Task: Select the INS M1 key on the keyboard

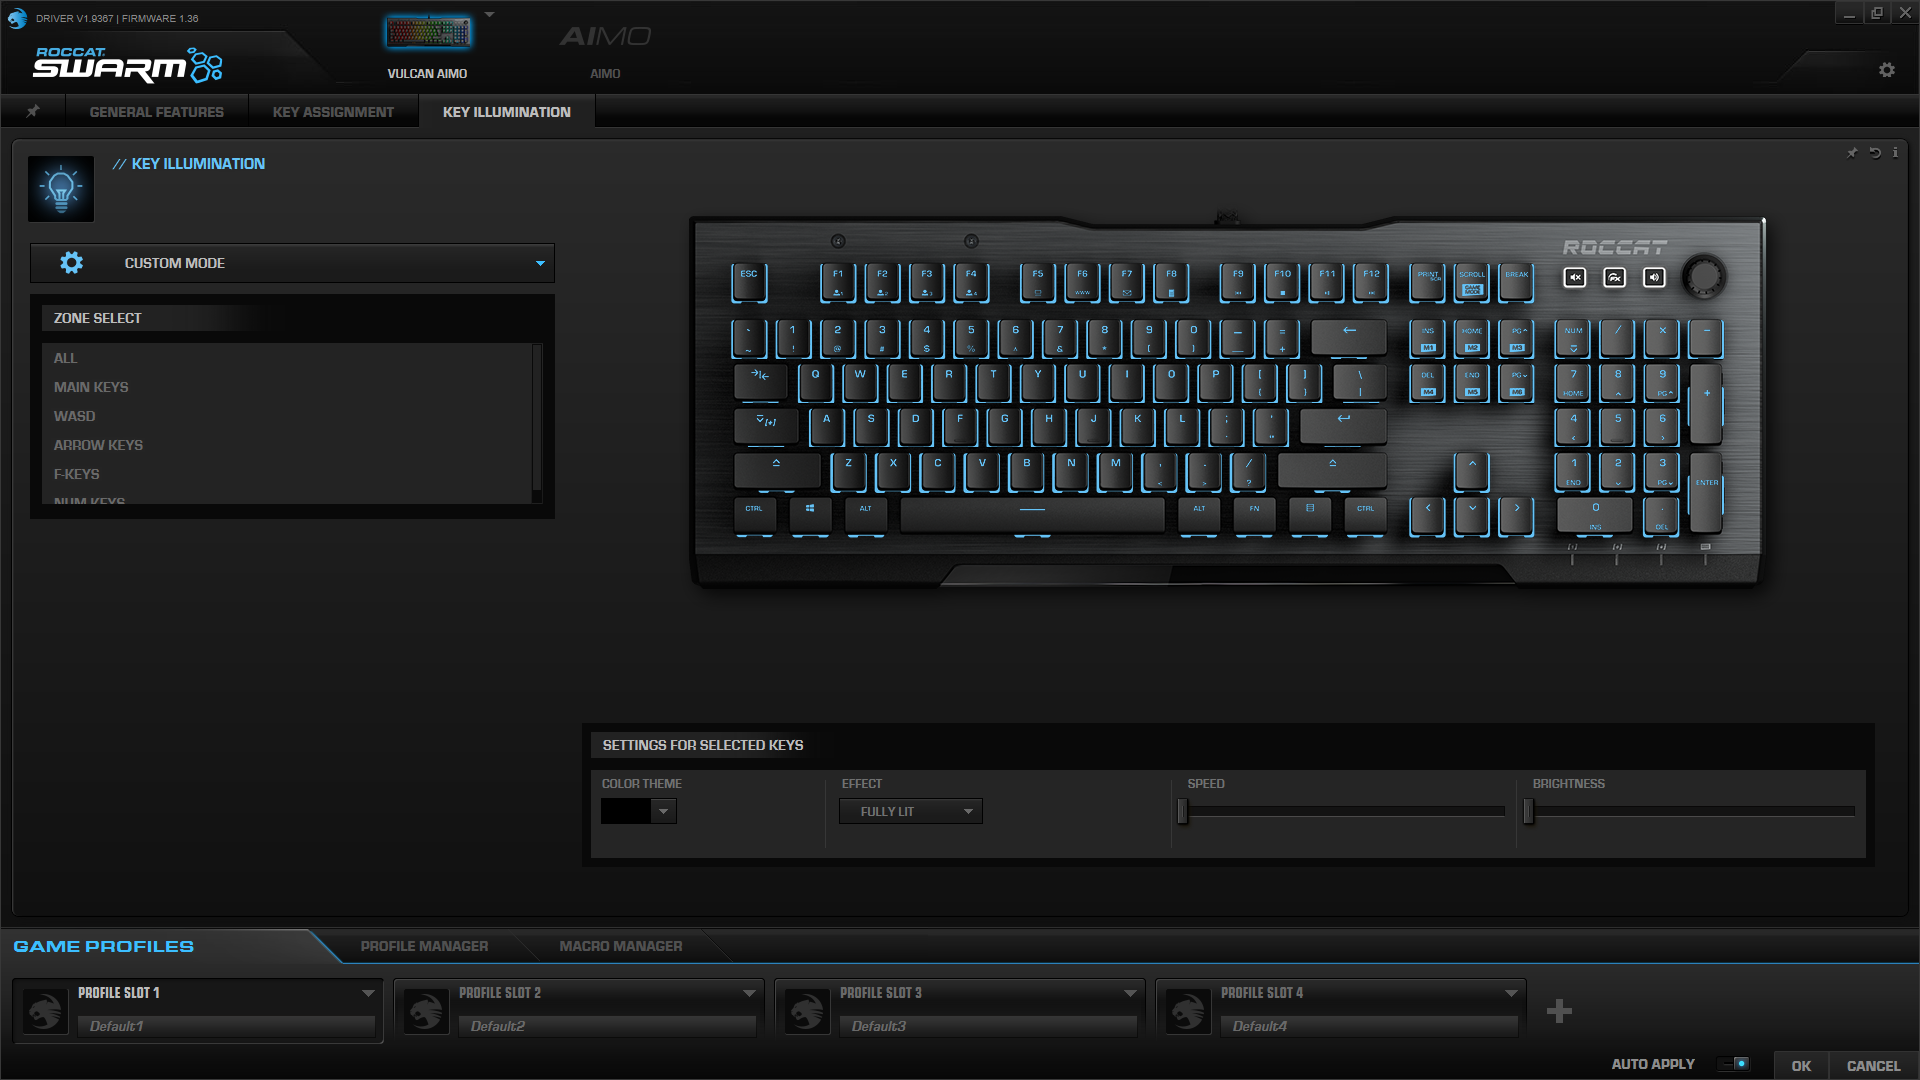Action: [x=1428, y=338]
